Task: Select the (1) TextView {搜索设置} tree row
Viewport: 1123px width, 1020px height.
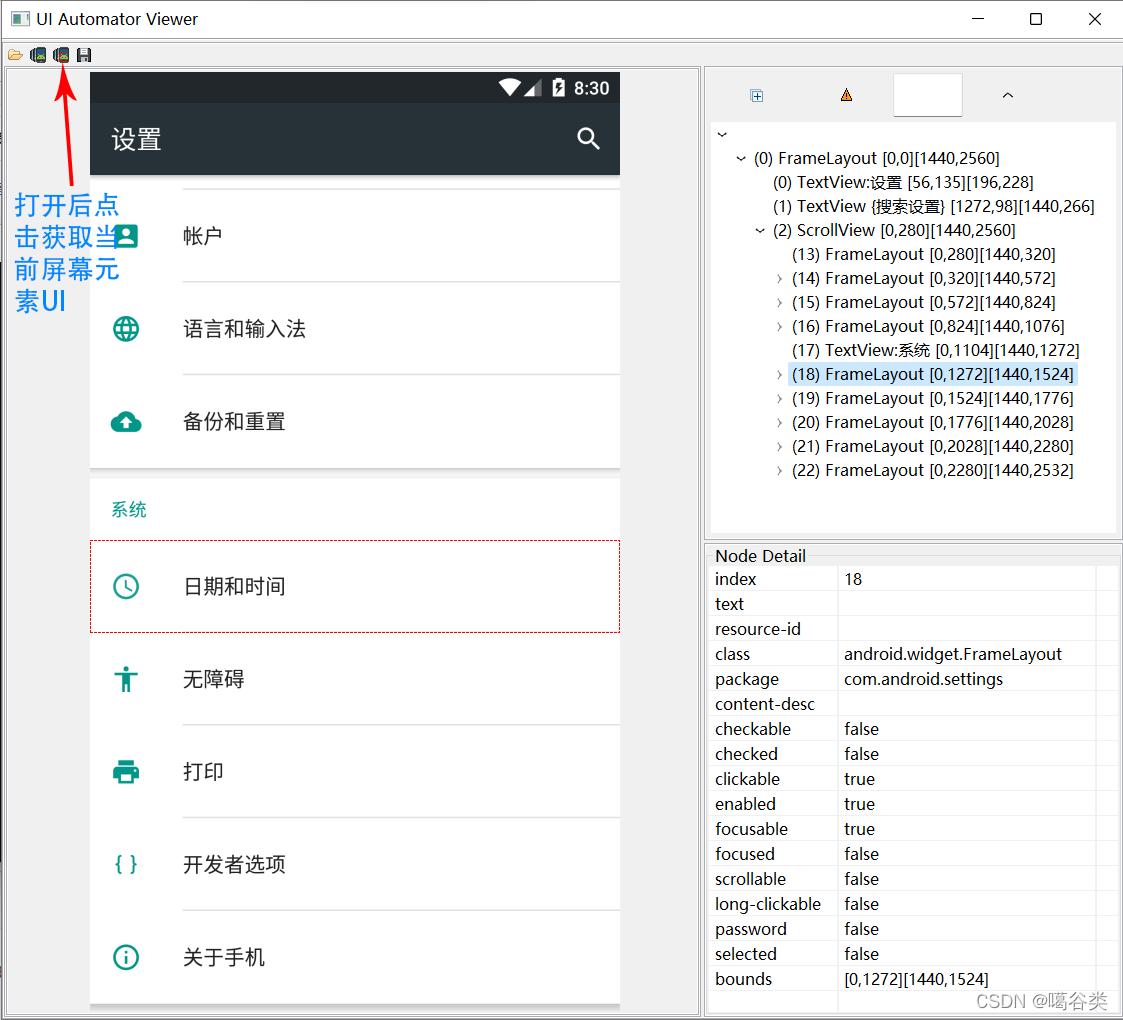Action: (933, 206)
